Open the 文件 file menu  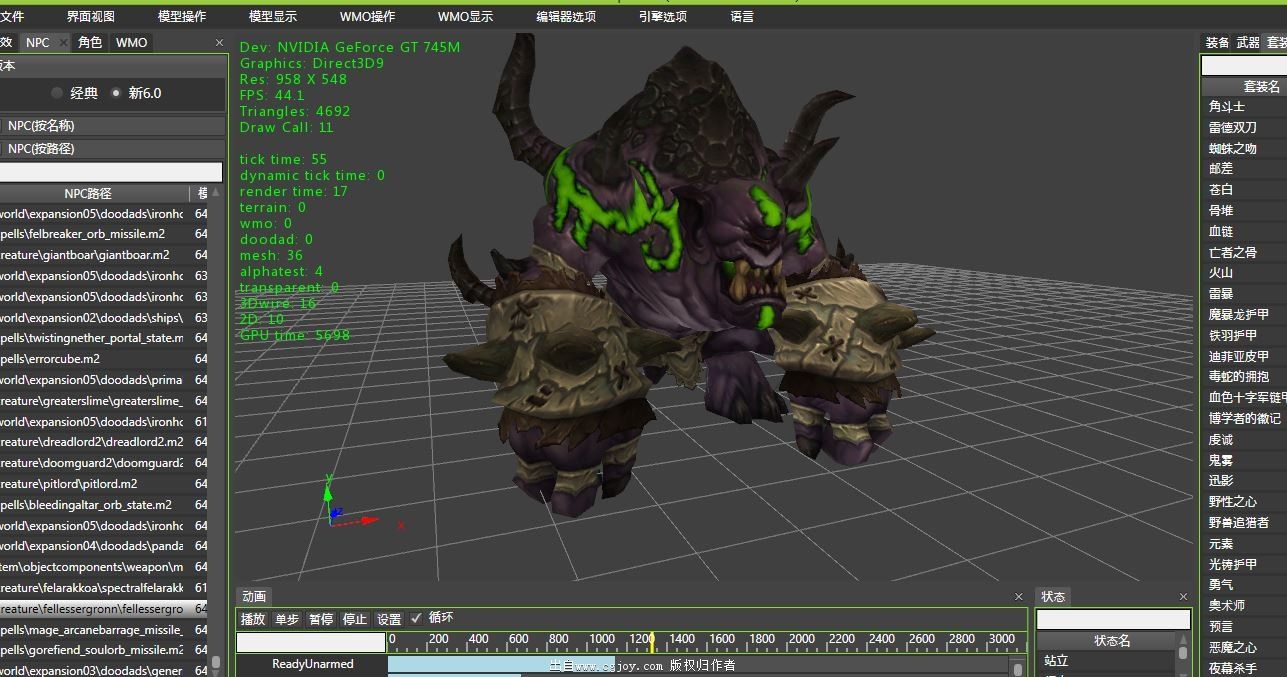point(12,16)
